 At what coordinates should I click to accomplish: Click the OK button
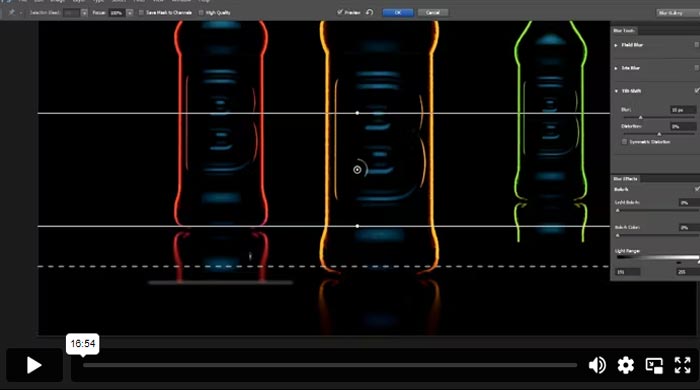(398, 12)
